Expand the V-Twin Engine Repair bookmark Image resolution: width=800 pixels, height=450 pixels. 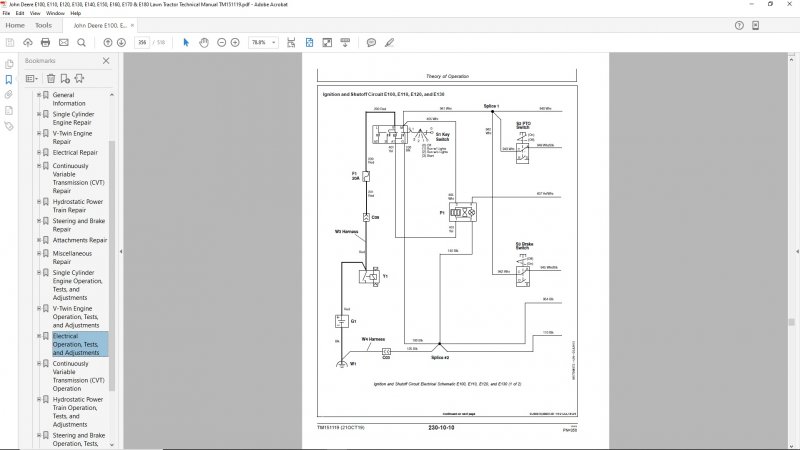tap(39, 133)
